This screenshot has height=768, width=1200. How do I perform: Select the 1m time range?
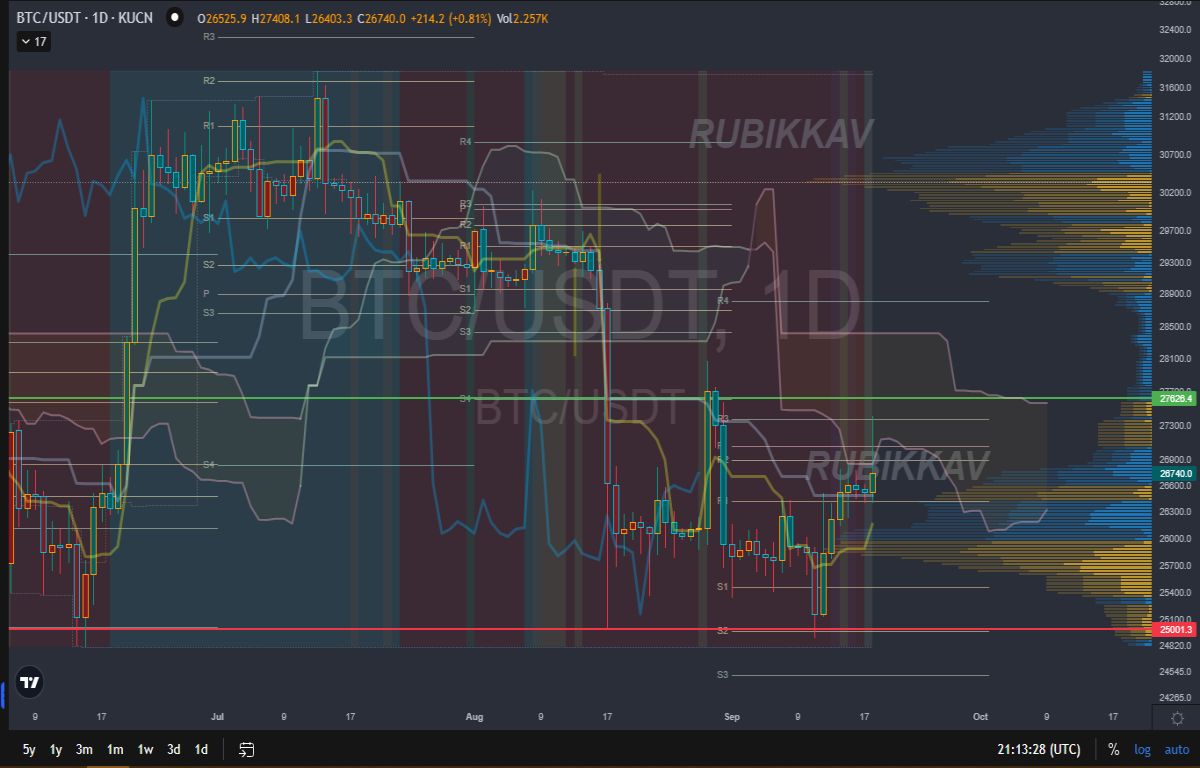pyautogui.click(x=115, y=749)
